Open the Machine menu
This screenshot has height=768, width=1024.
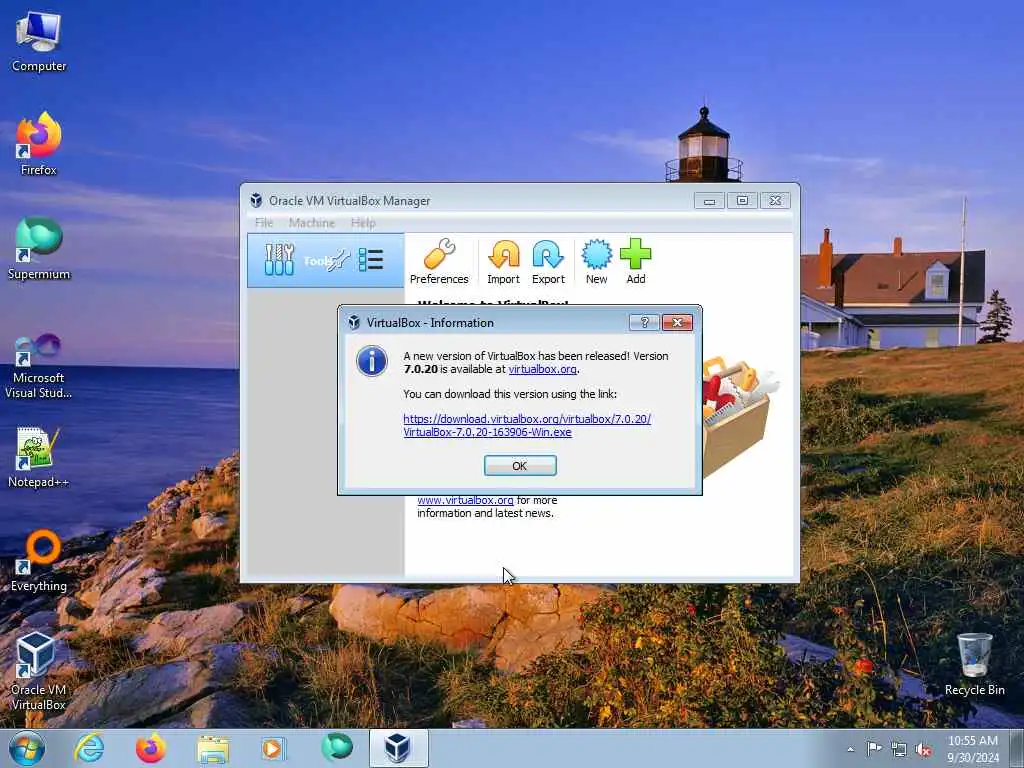pos(312,223)
